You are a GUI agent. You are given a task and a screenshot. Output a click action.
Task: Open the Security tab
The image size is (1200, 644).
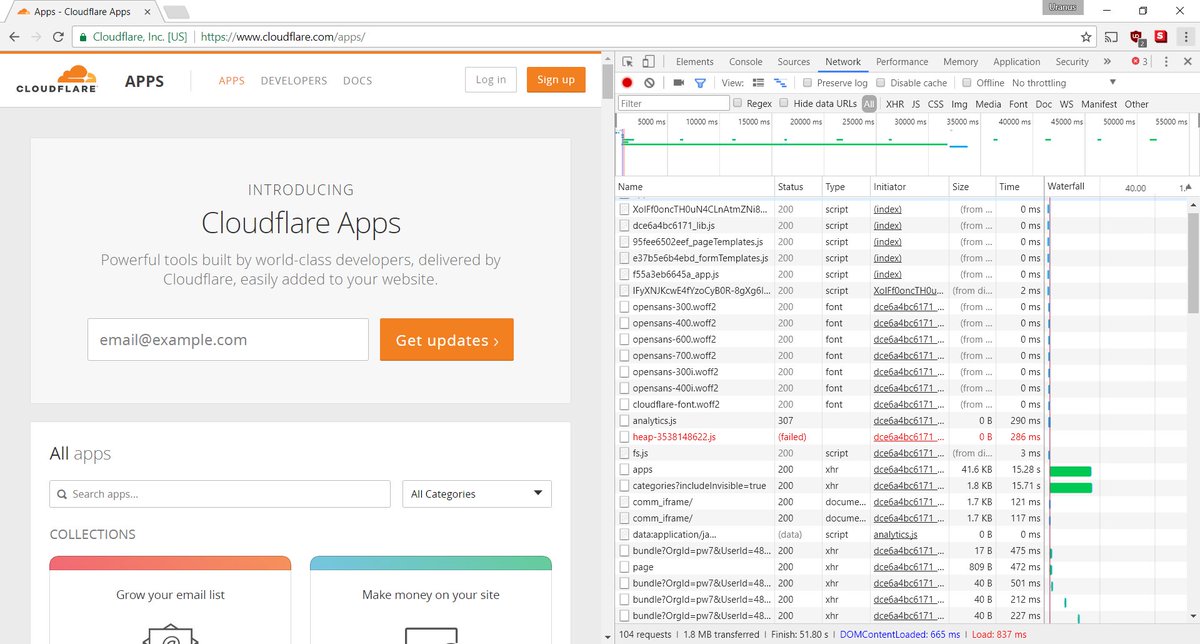click(1072, 62)
